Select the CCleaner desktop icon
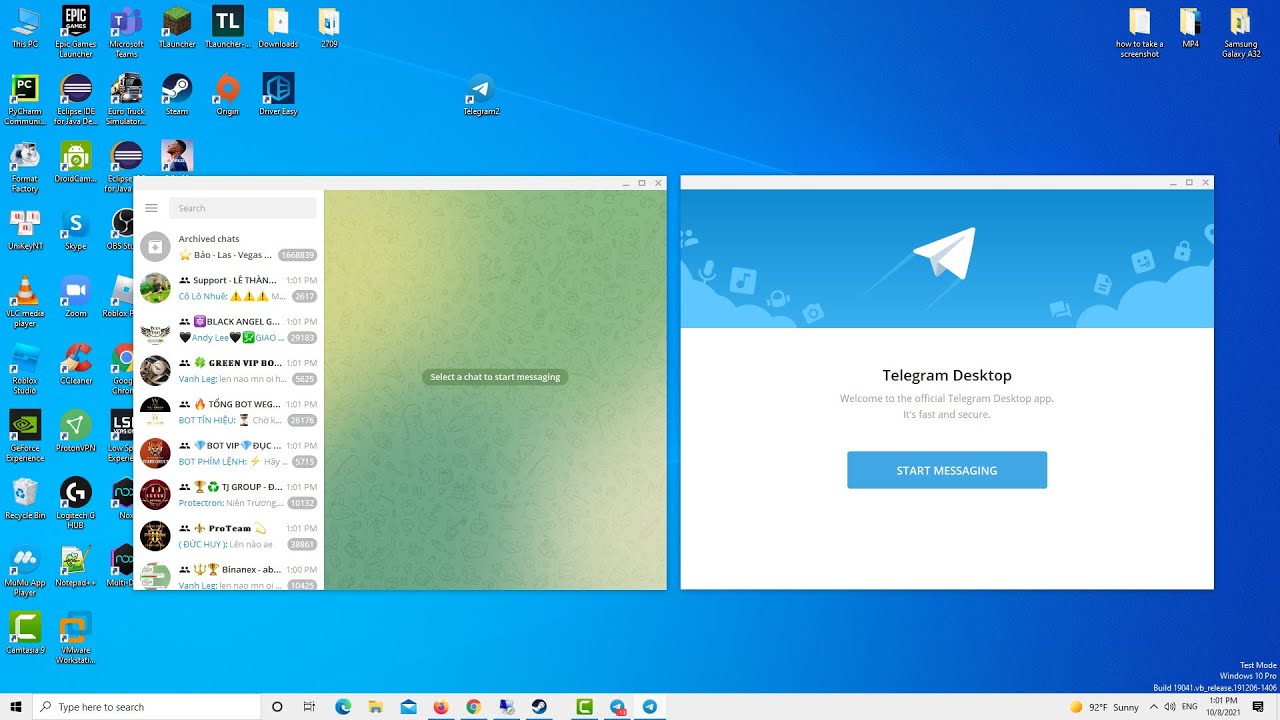The width and height of the screenshot is (1280, 720). pyautogui.click(x=76, y=364)
